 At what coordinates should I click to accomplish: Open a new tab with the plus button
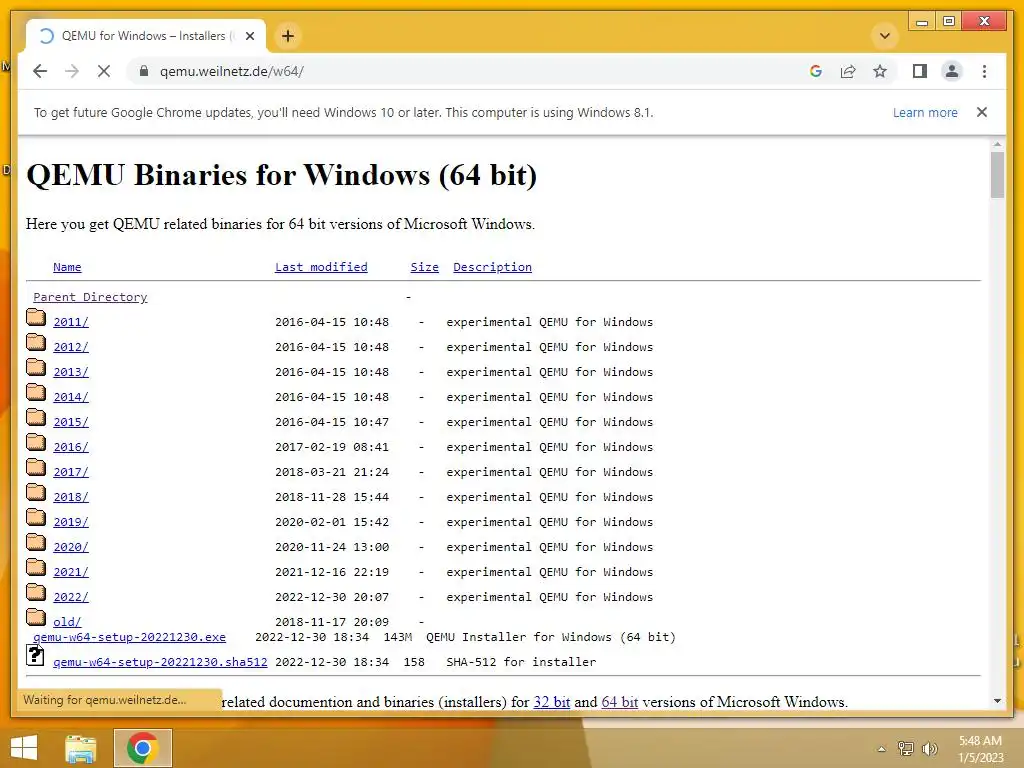click(288, 36)
